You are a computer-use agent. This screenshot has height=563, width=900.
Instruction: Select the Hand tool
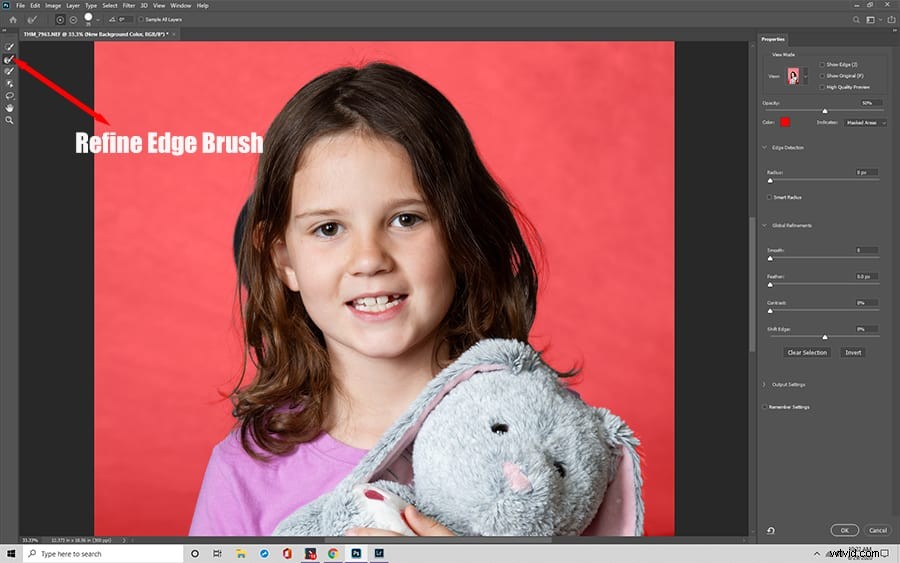tap(9, 108)
